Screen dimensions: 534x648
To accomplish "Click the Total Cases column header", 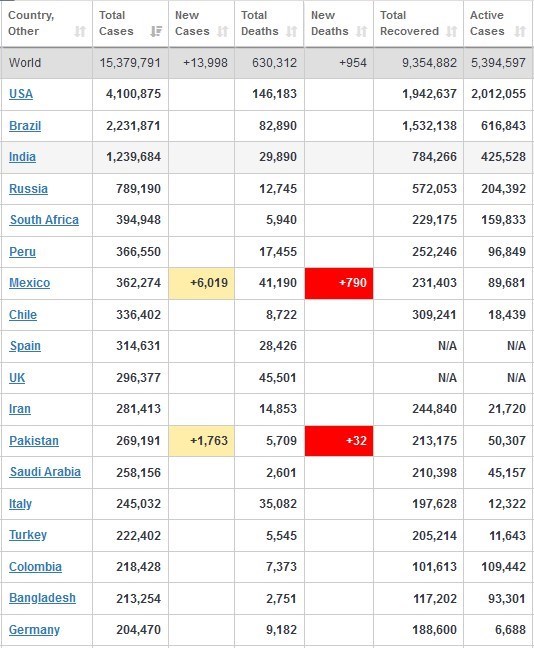I will [x=130, y=24].
